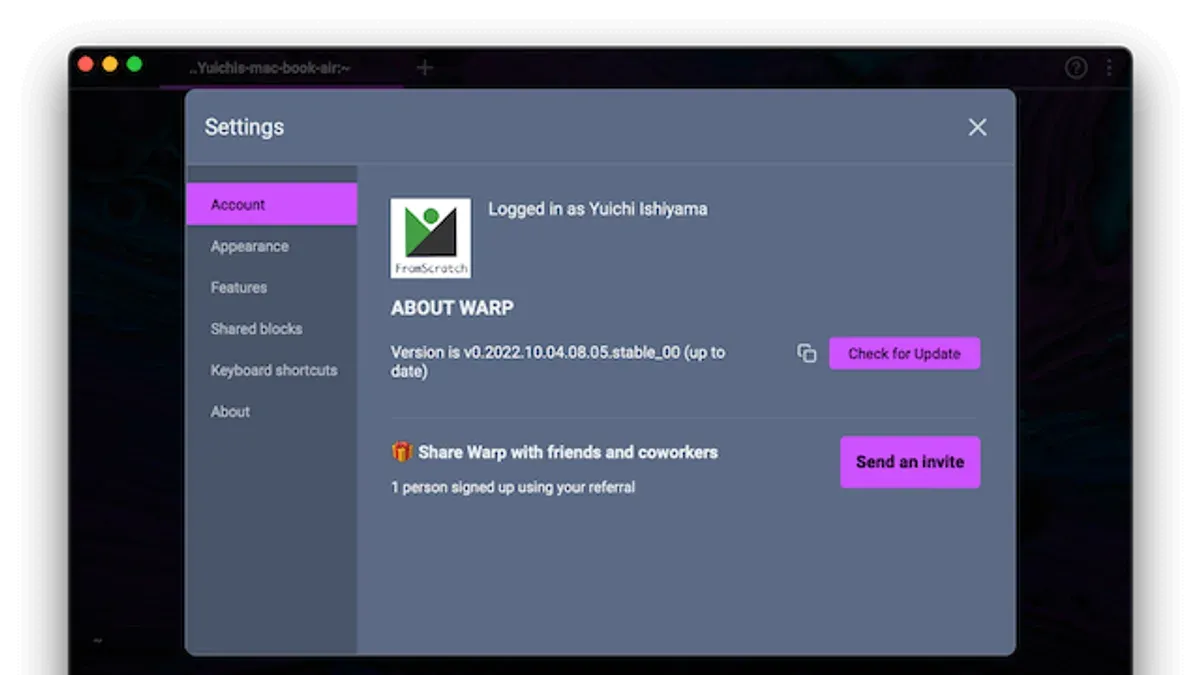Click Send an invite button
The width and height of the screenshot is (1200, 675).
pyautogui.click(x=910, y=462)
